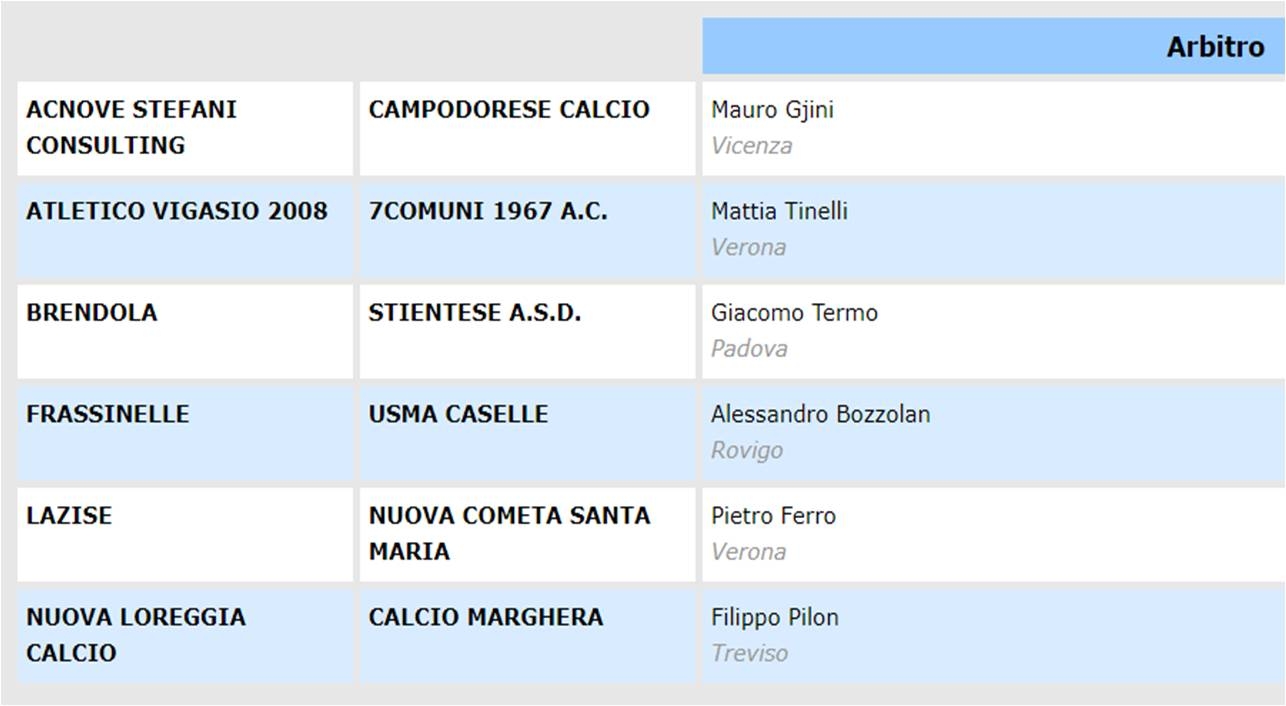Click referee Pietro Ferro

[773, 516]
